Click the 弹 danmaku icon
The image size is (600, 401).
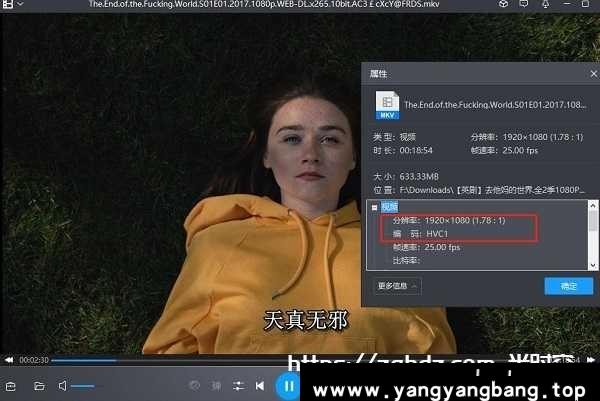click(x=217, y=386)
